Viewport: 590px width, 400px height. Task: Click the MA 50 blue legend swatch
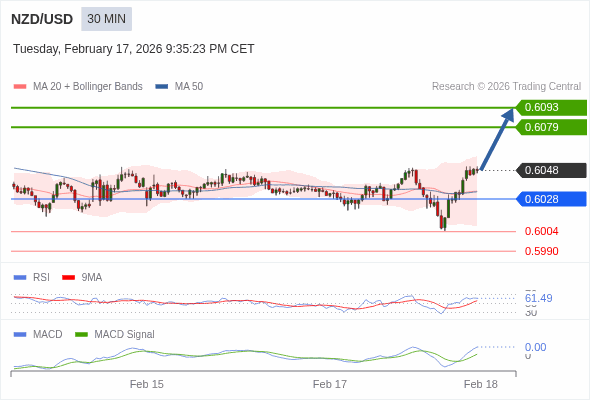[162, 87]
